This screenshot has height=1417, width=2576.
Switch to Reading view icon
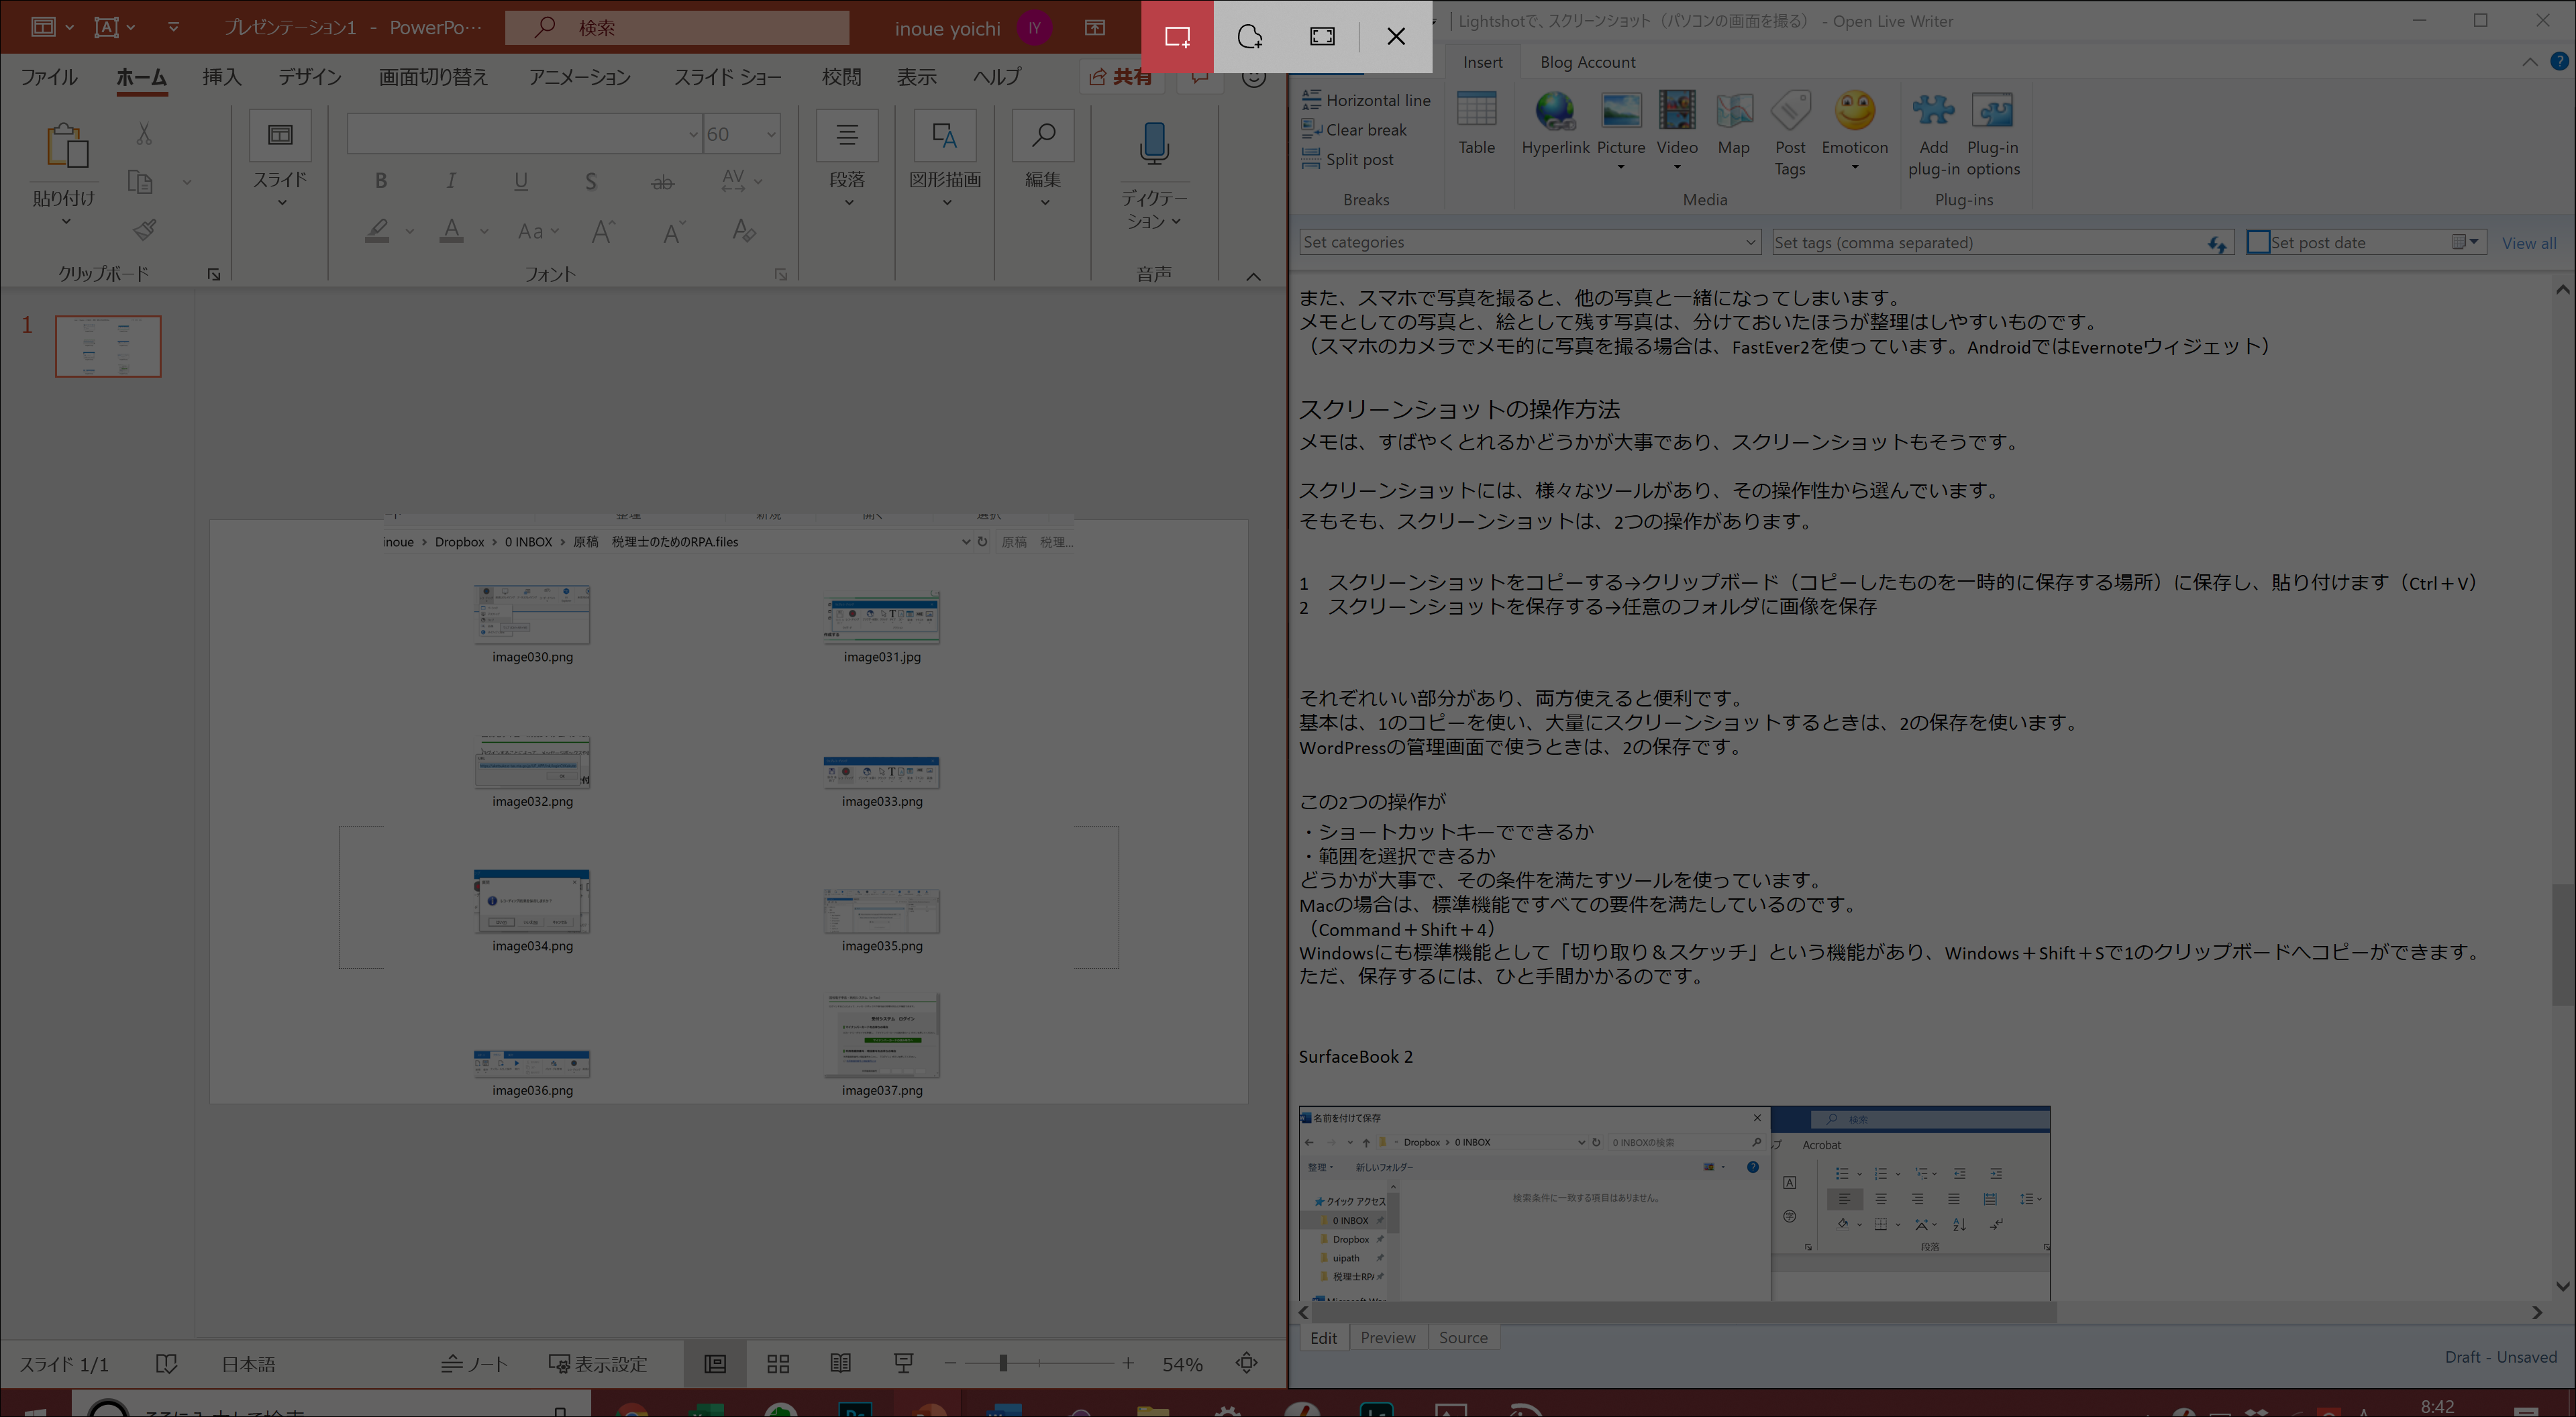tap(841, 1364)
